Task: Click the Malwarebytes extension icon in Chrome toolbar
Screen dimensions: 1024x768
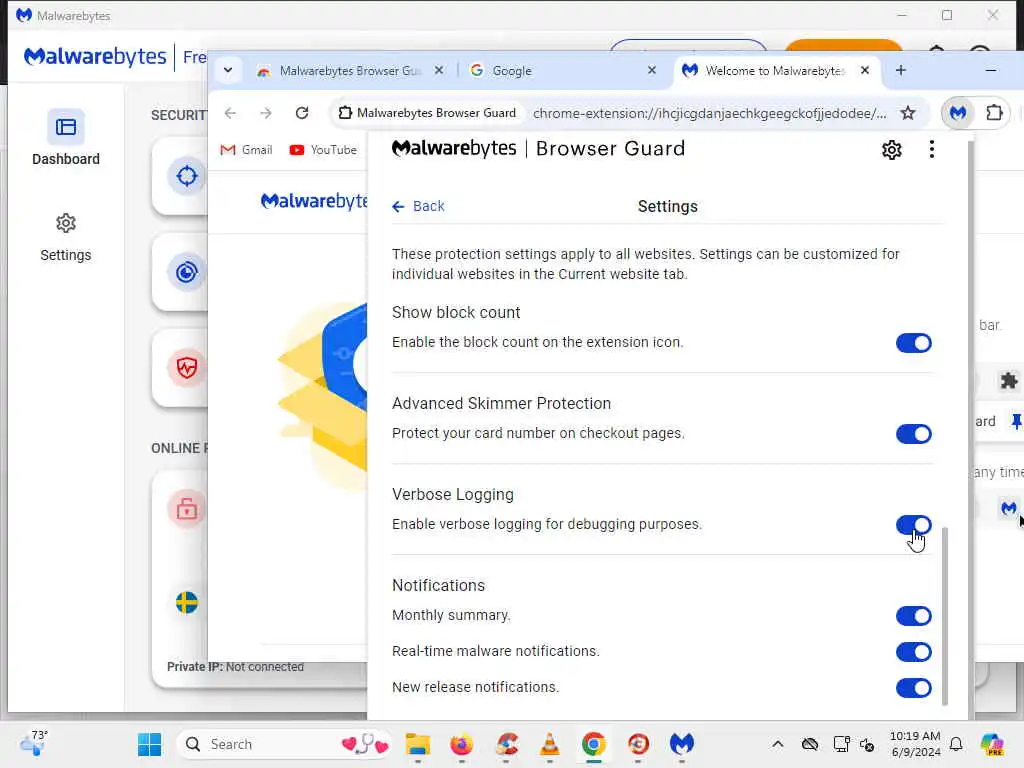Action: (958, 113)
